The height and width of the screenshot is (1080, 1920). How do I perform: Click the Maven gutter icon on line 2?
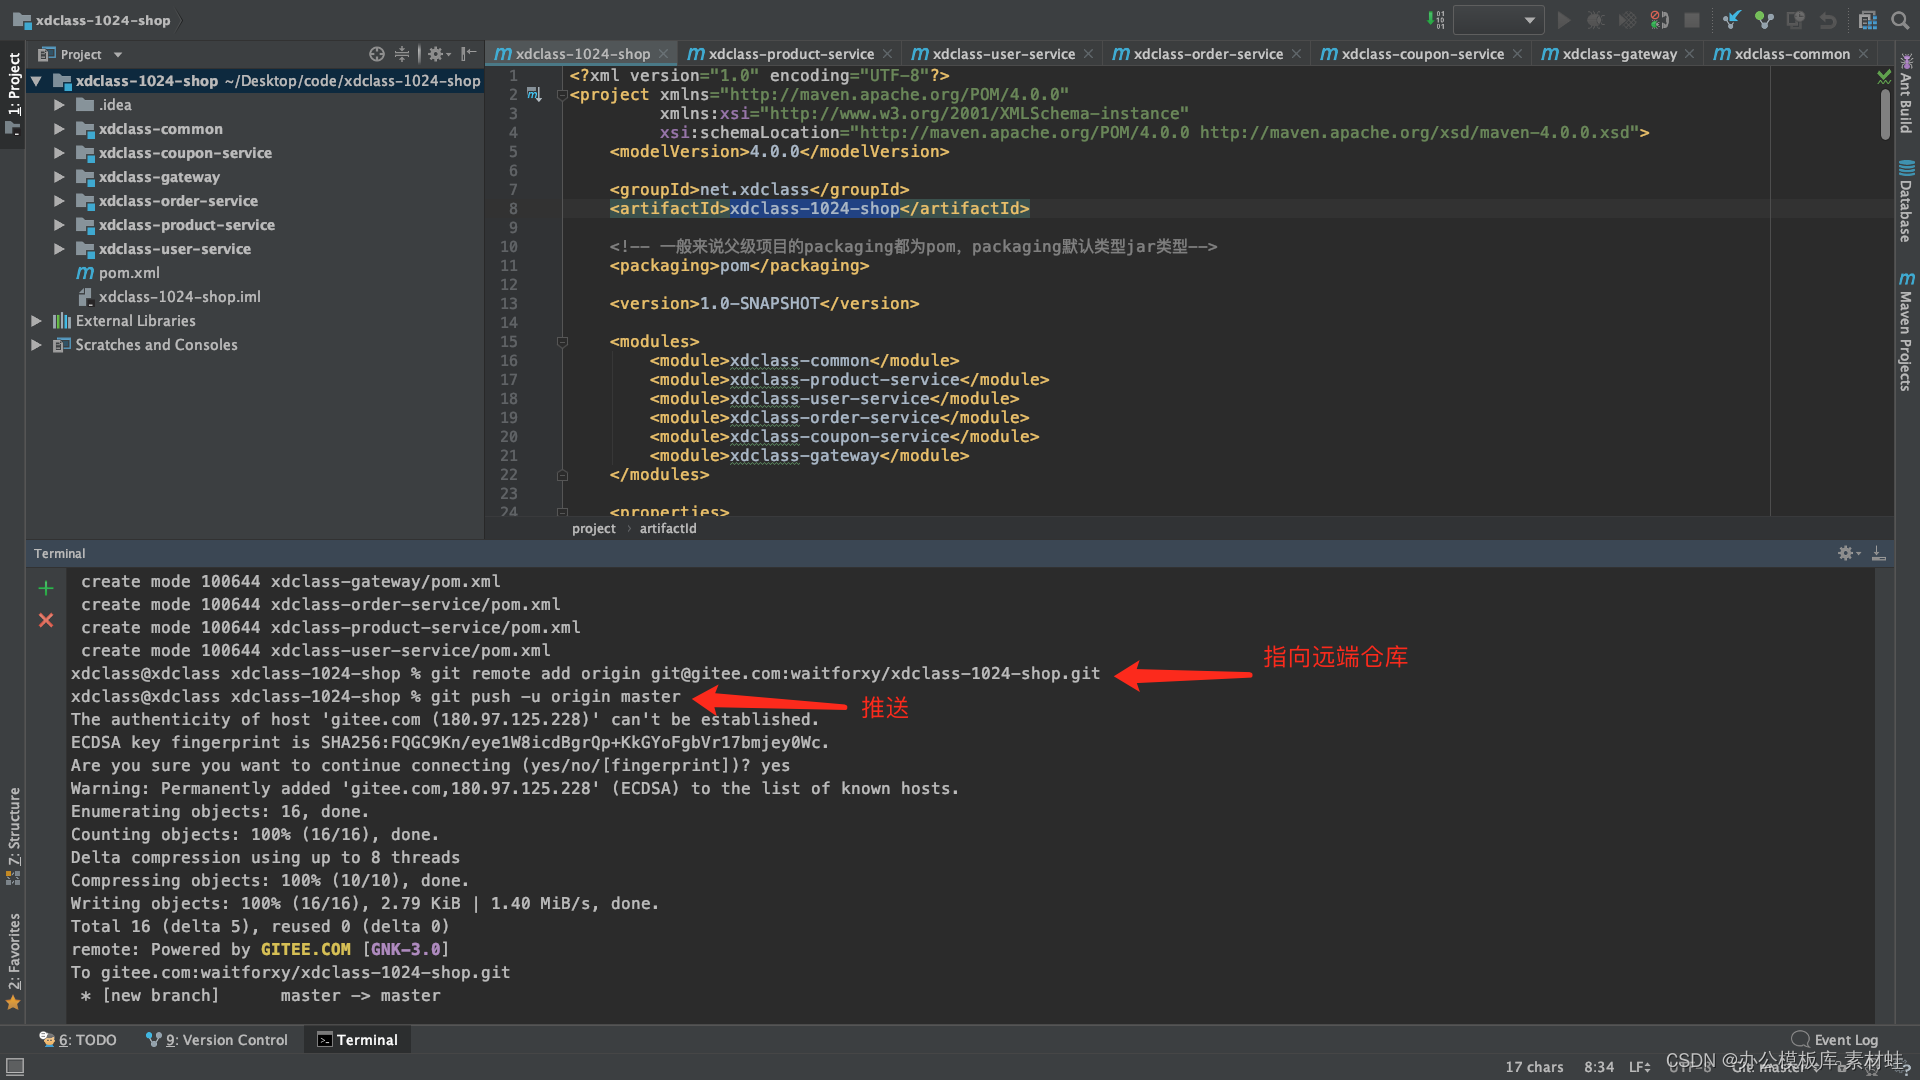(x=534, y=95)
